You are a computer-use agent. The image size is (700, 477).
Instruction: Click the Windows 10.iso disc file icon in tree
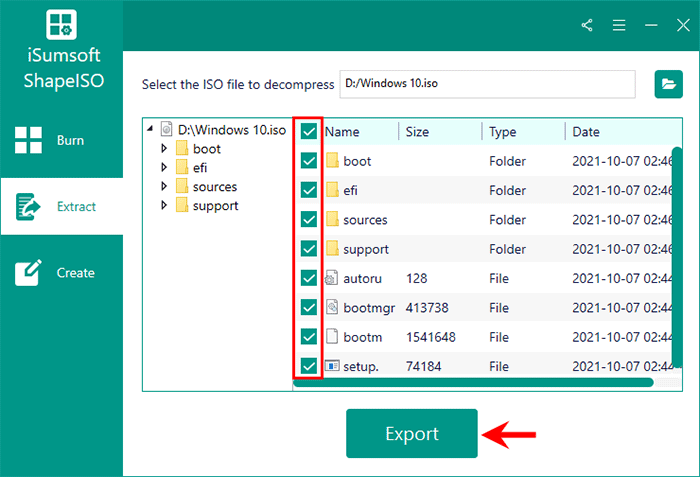click(x=167, y=129)
